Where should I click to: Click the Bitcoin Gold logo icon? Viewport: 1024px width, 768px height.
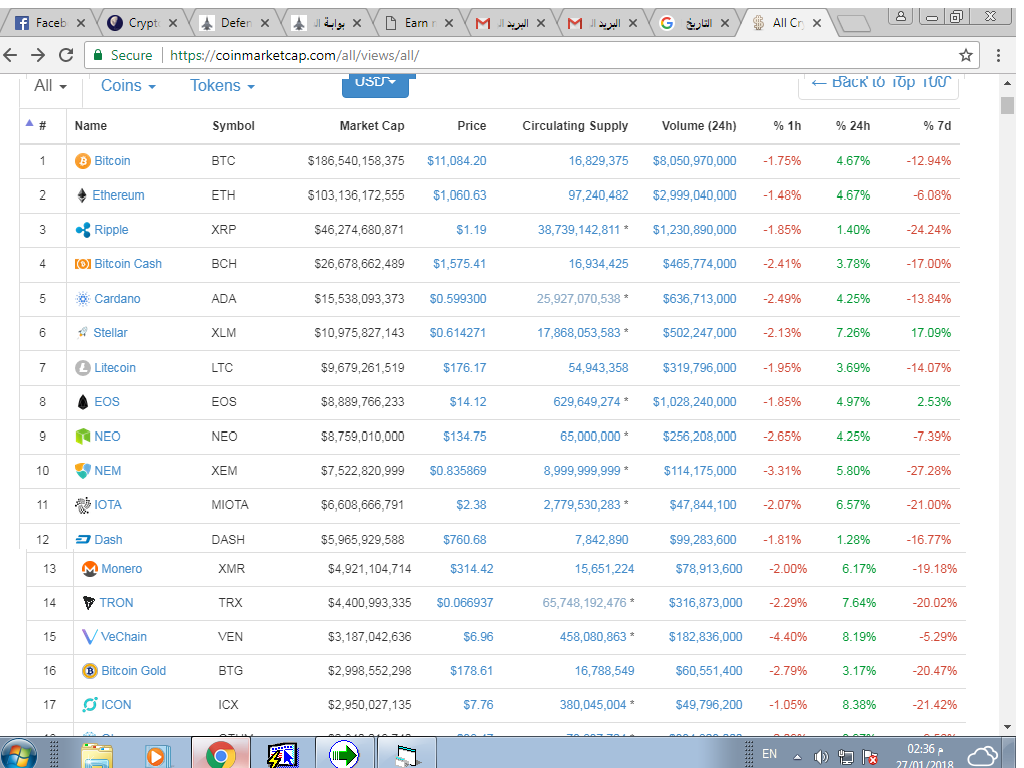89,671
